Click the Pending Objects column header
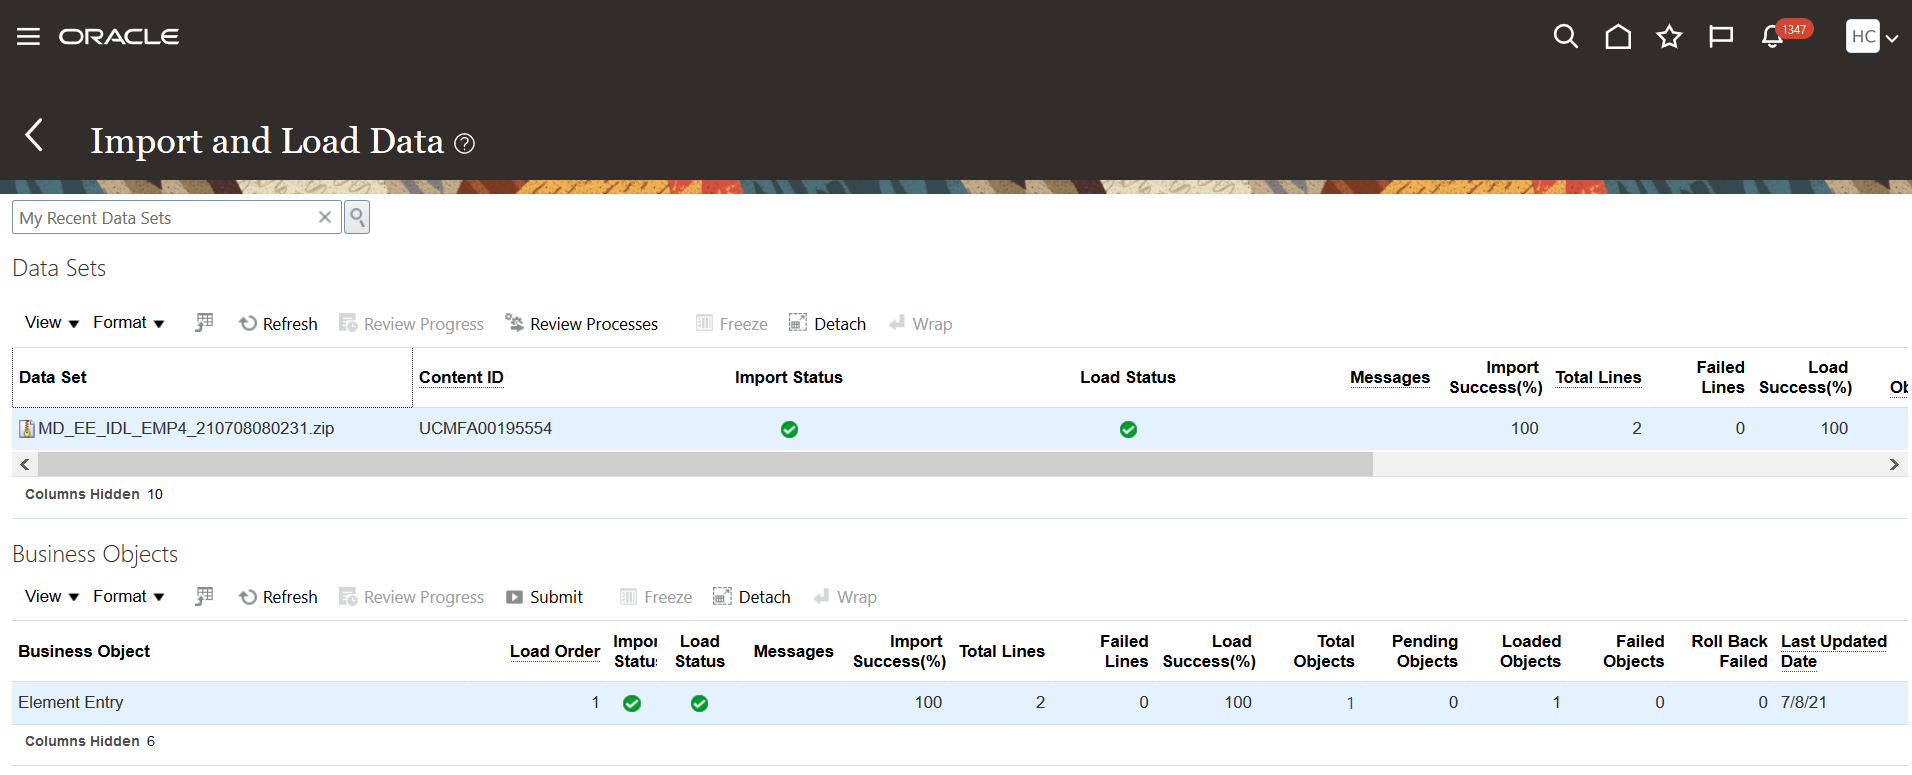 click(1425, 651)
